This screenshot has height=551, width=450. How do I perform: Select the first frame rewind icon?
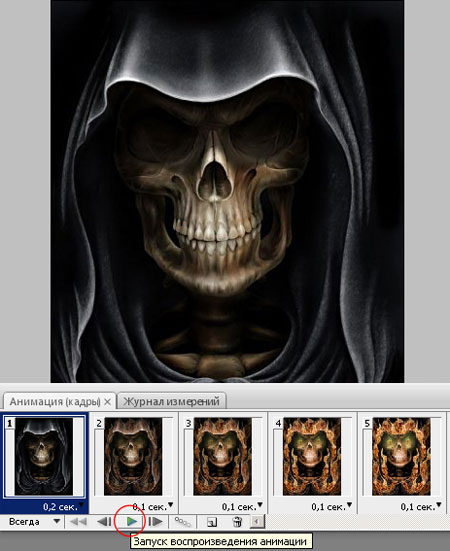pyautogui.click(x=78, y=521)
